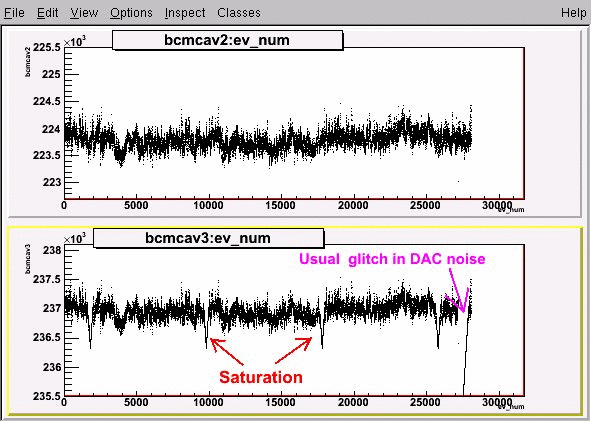
Task: Click the 235.5 y-axis label in the lower plot
Action: pyautogui.click(x=47, y=396)
